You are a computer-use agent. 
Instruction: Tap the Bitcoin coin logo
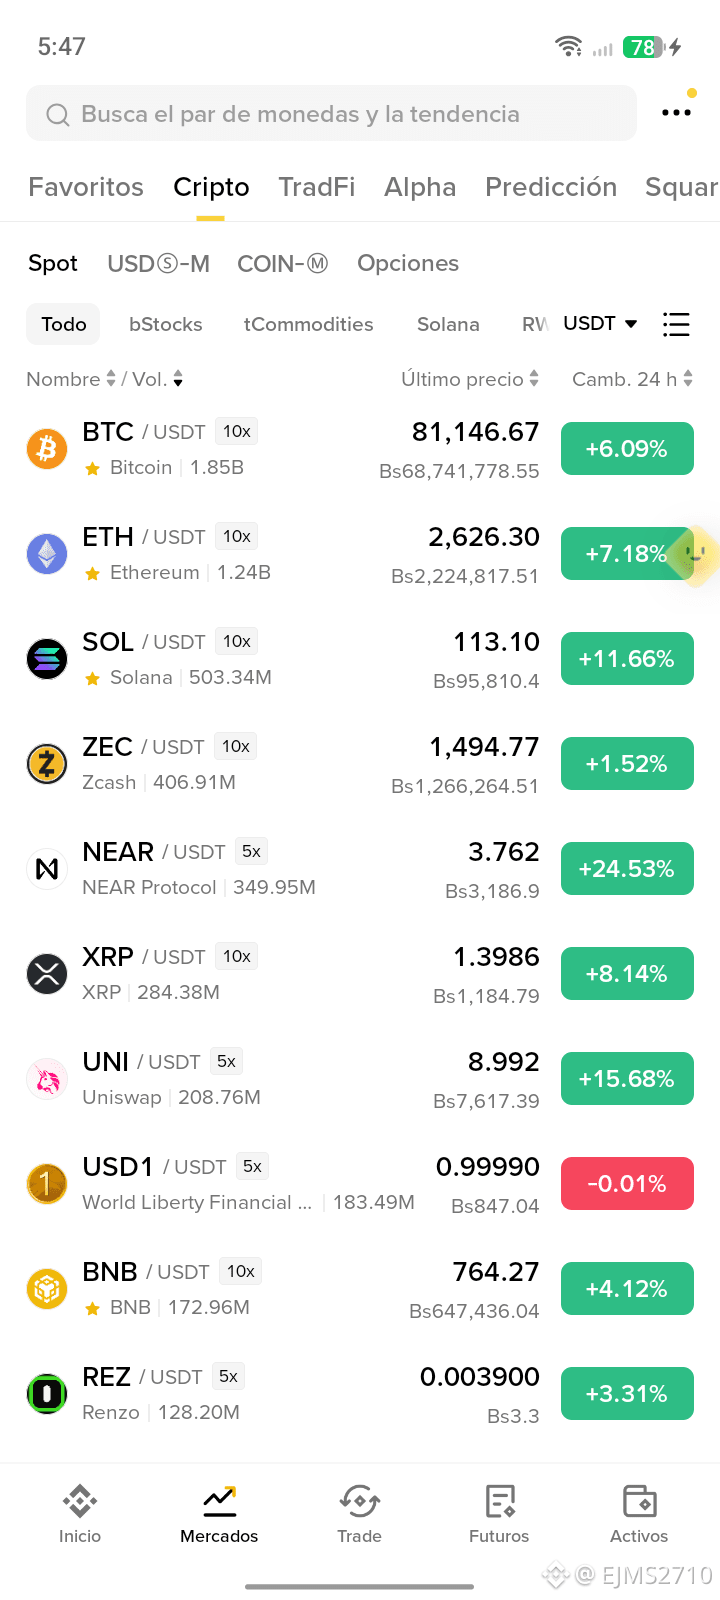[x=47, y=449]
